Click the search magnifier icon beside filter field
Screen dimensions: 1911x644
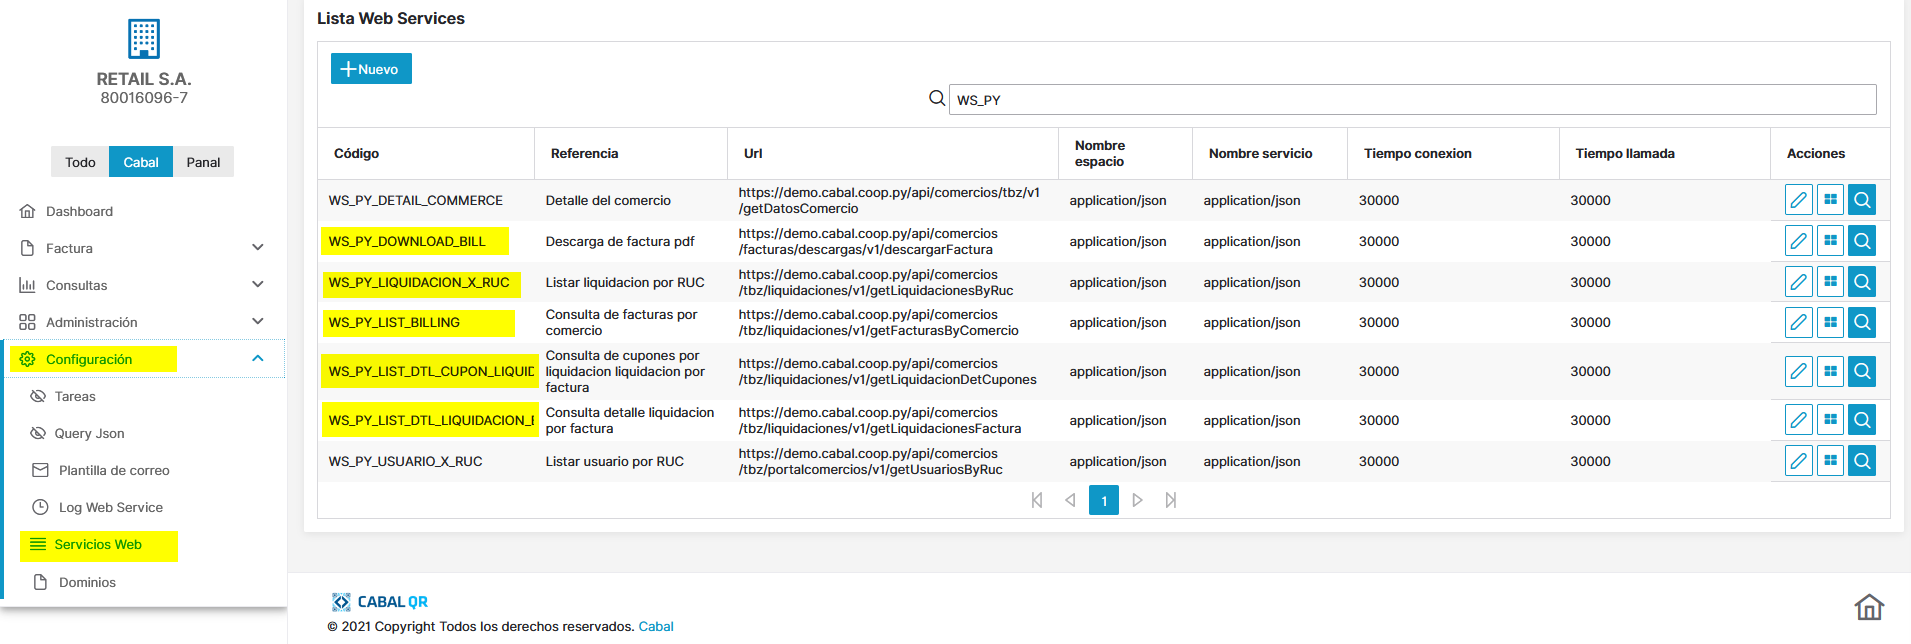tap(937, 98)
